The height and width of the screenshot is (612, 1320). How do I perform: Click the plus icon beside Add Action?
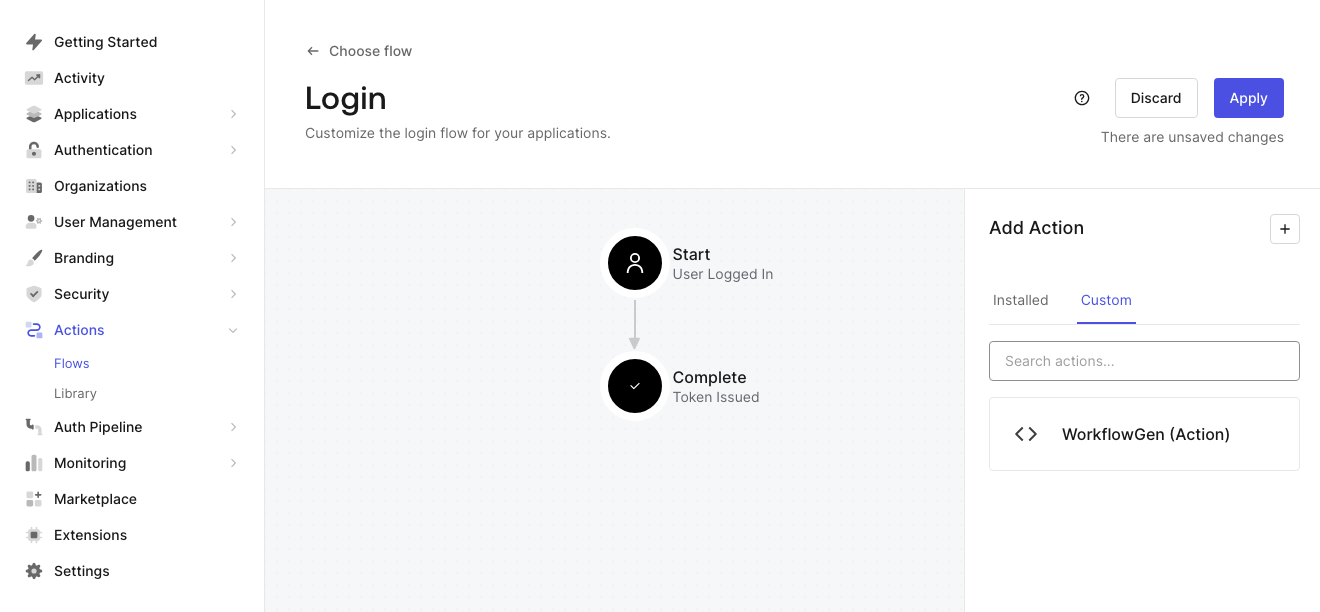[1284, 229]
